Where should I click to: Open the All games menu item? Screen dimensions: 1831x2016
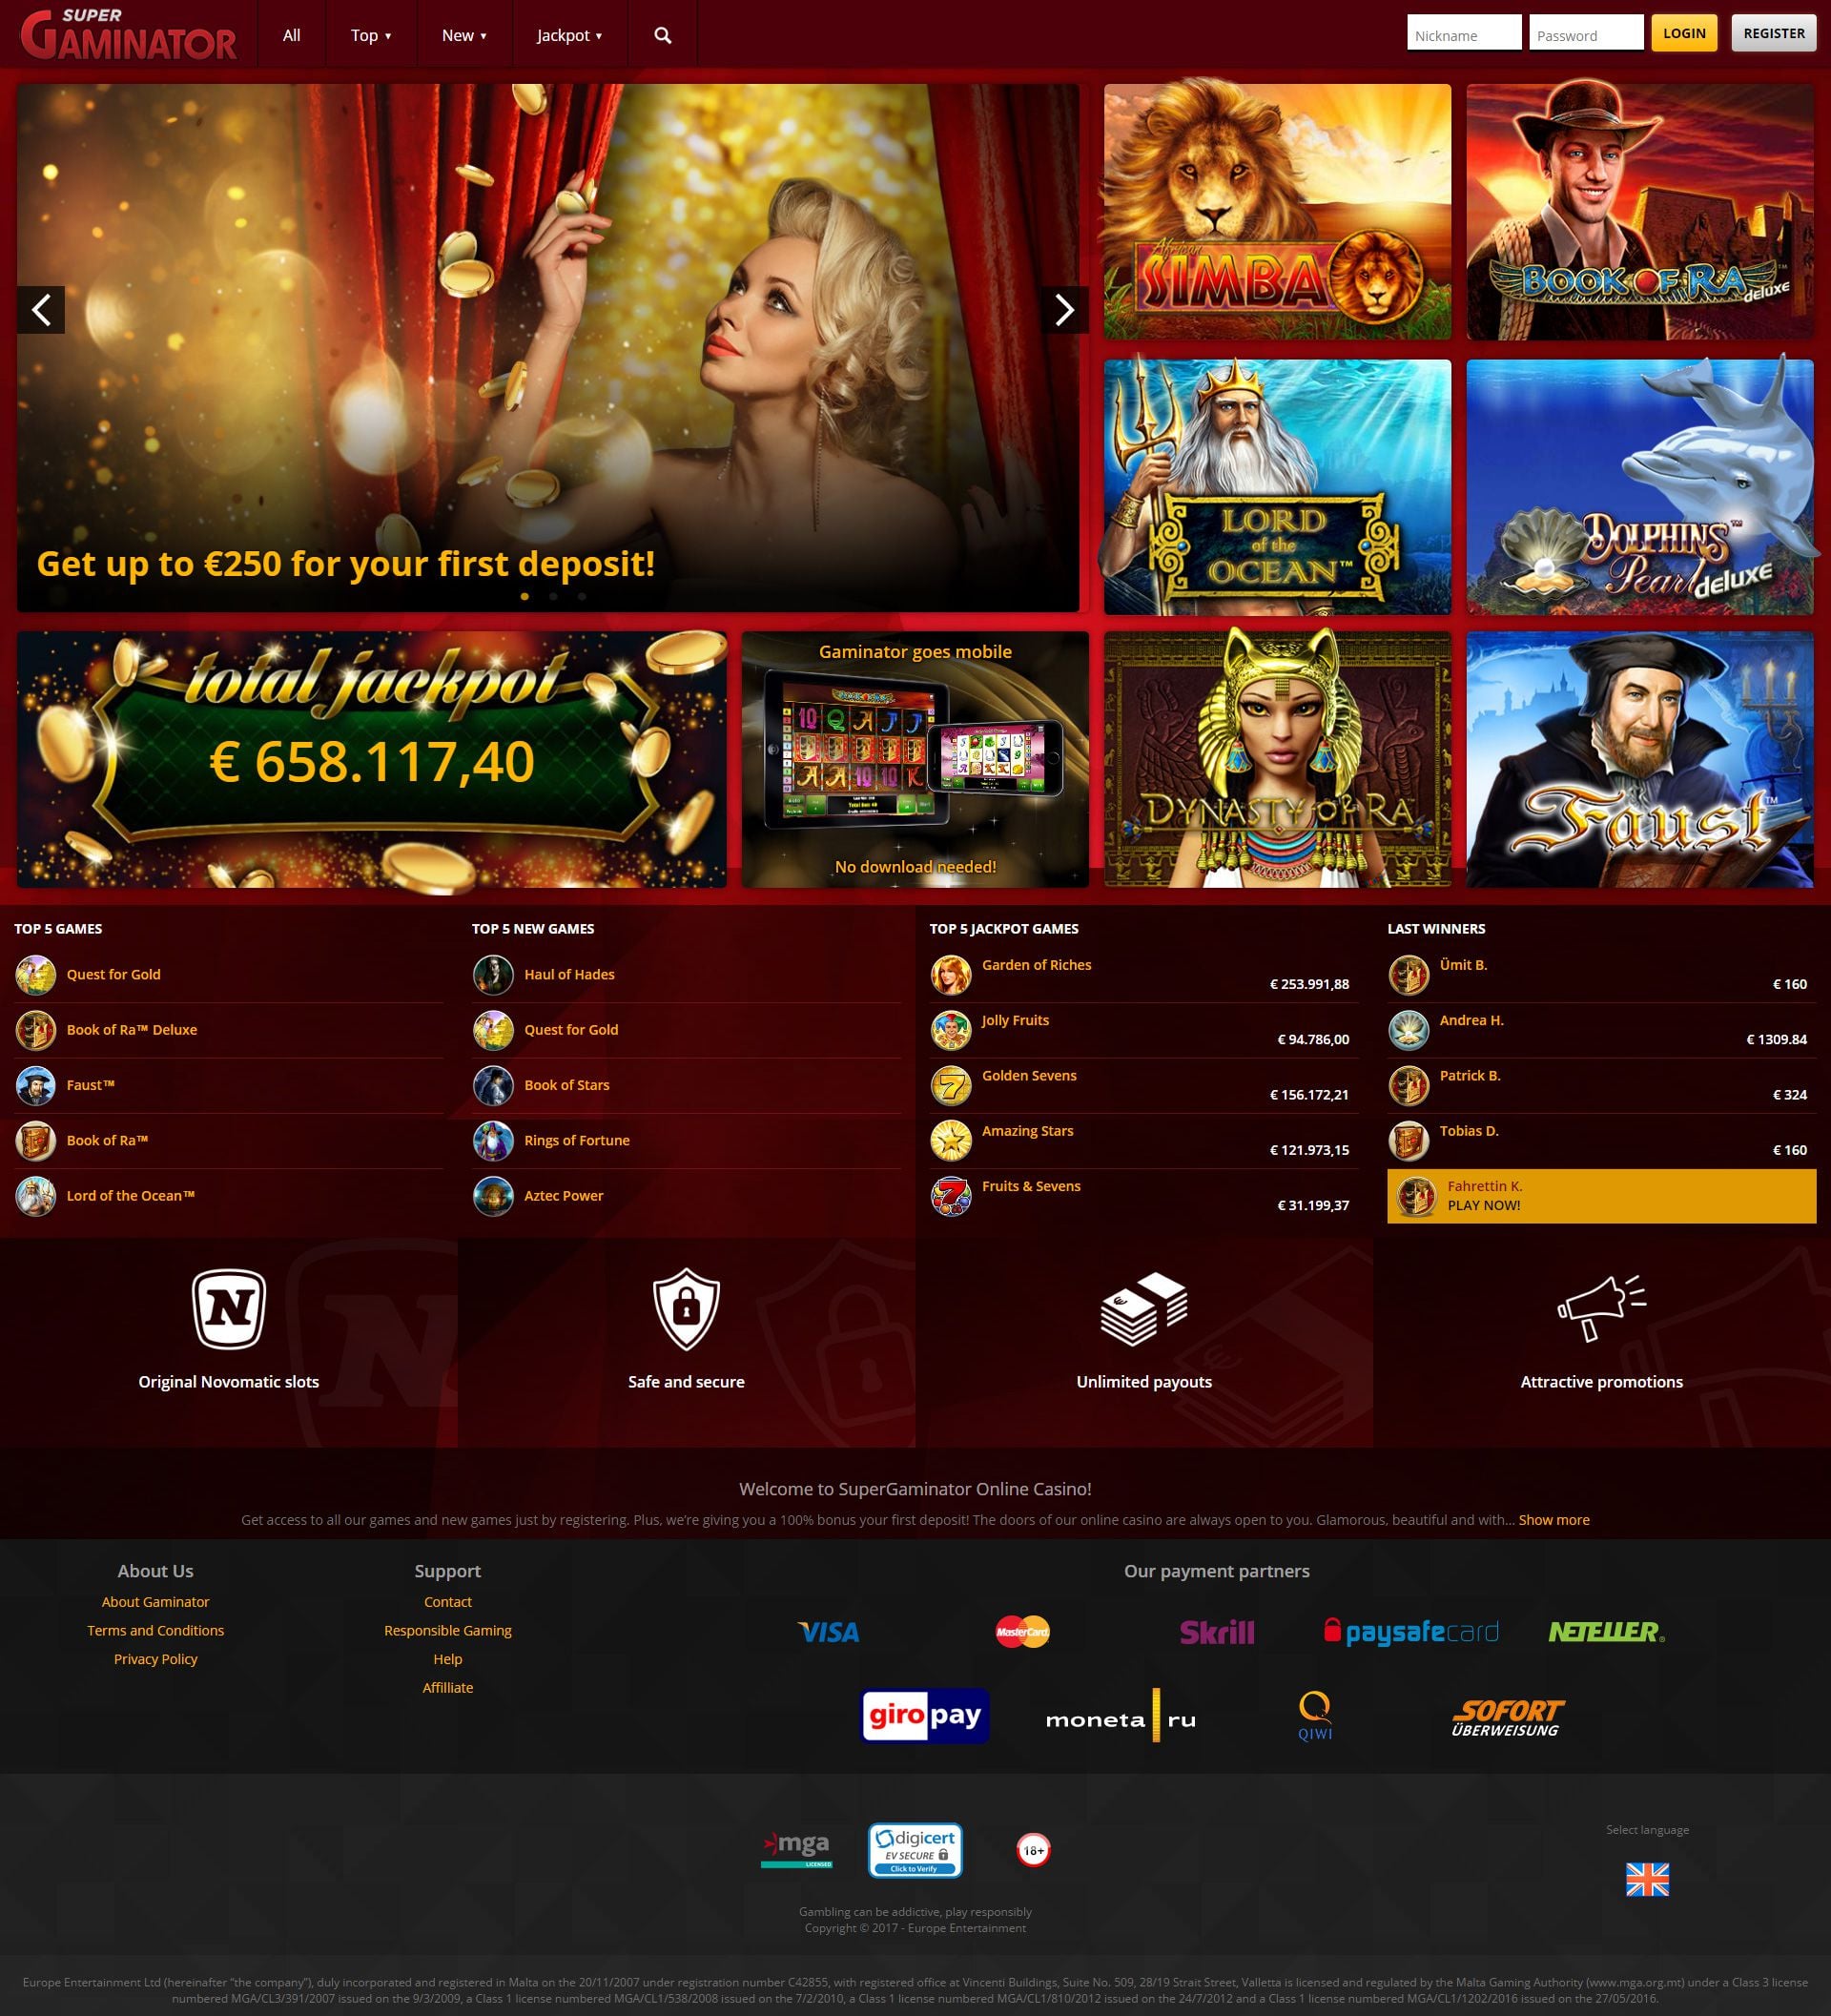[x=292, y=35]
